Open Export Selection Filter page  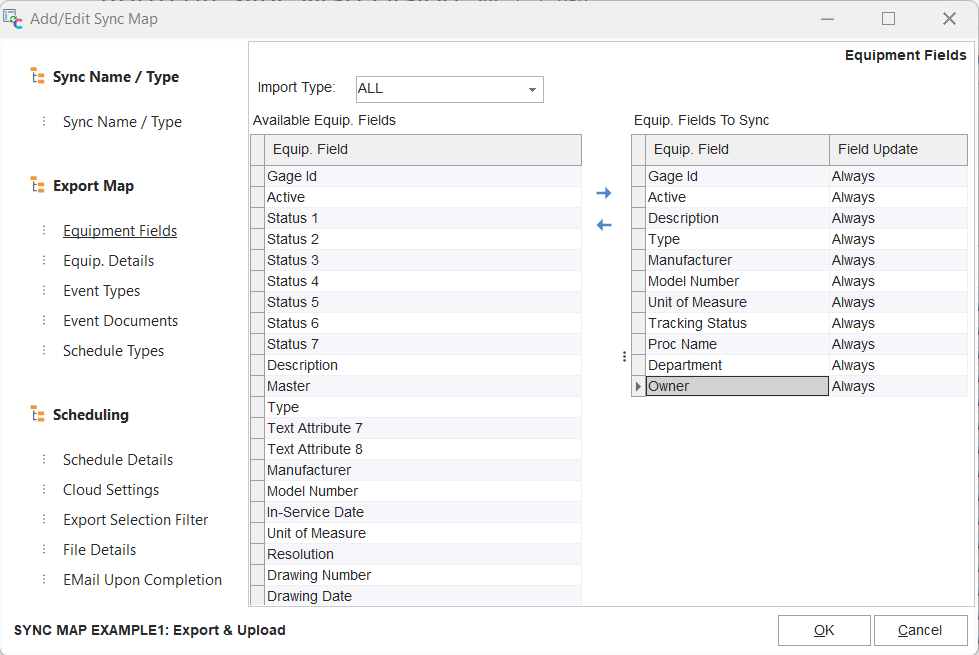coord(135,520)
